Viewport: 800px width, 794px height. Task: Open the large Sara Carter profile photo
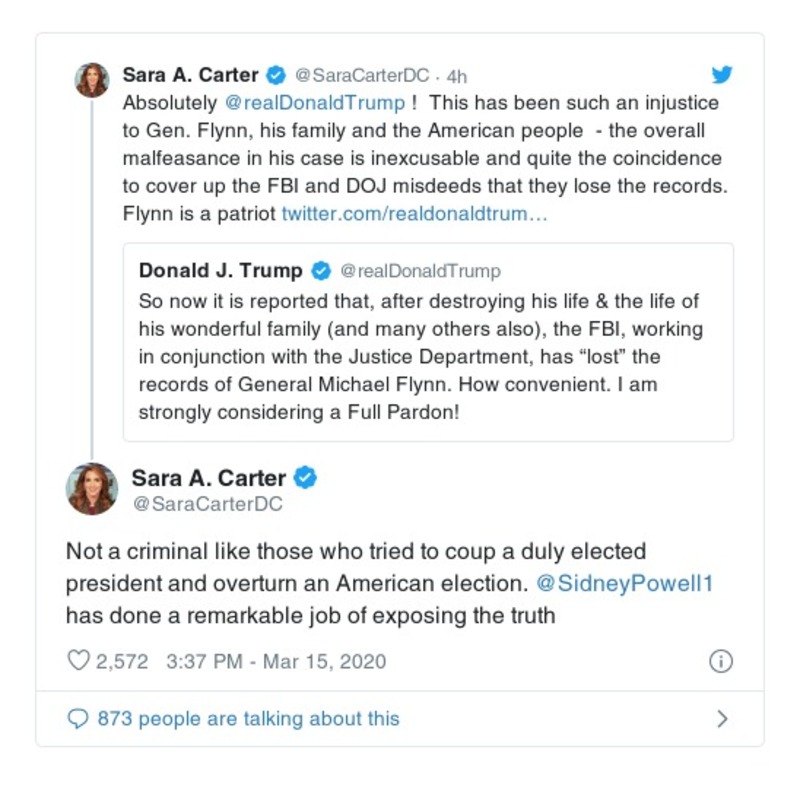point(92,489)
